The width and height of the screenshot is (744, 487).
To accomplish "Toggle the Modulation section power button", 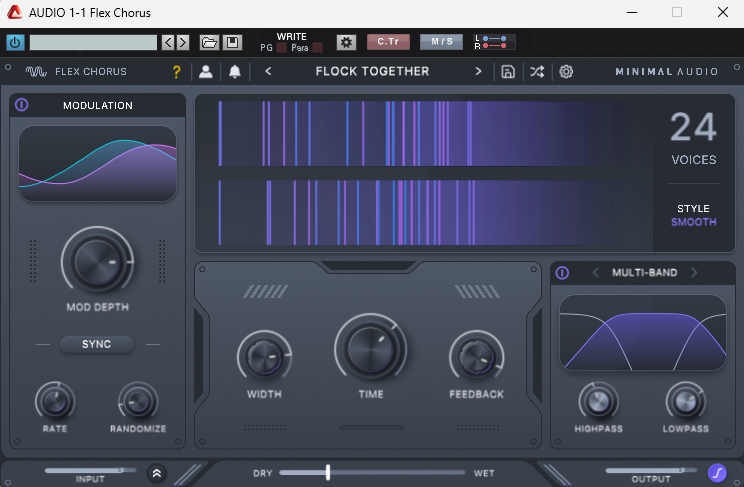I will pyautogui.click(x=22, y=105).
